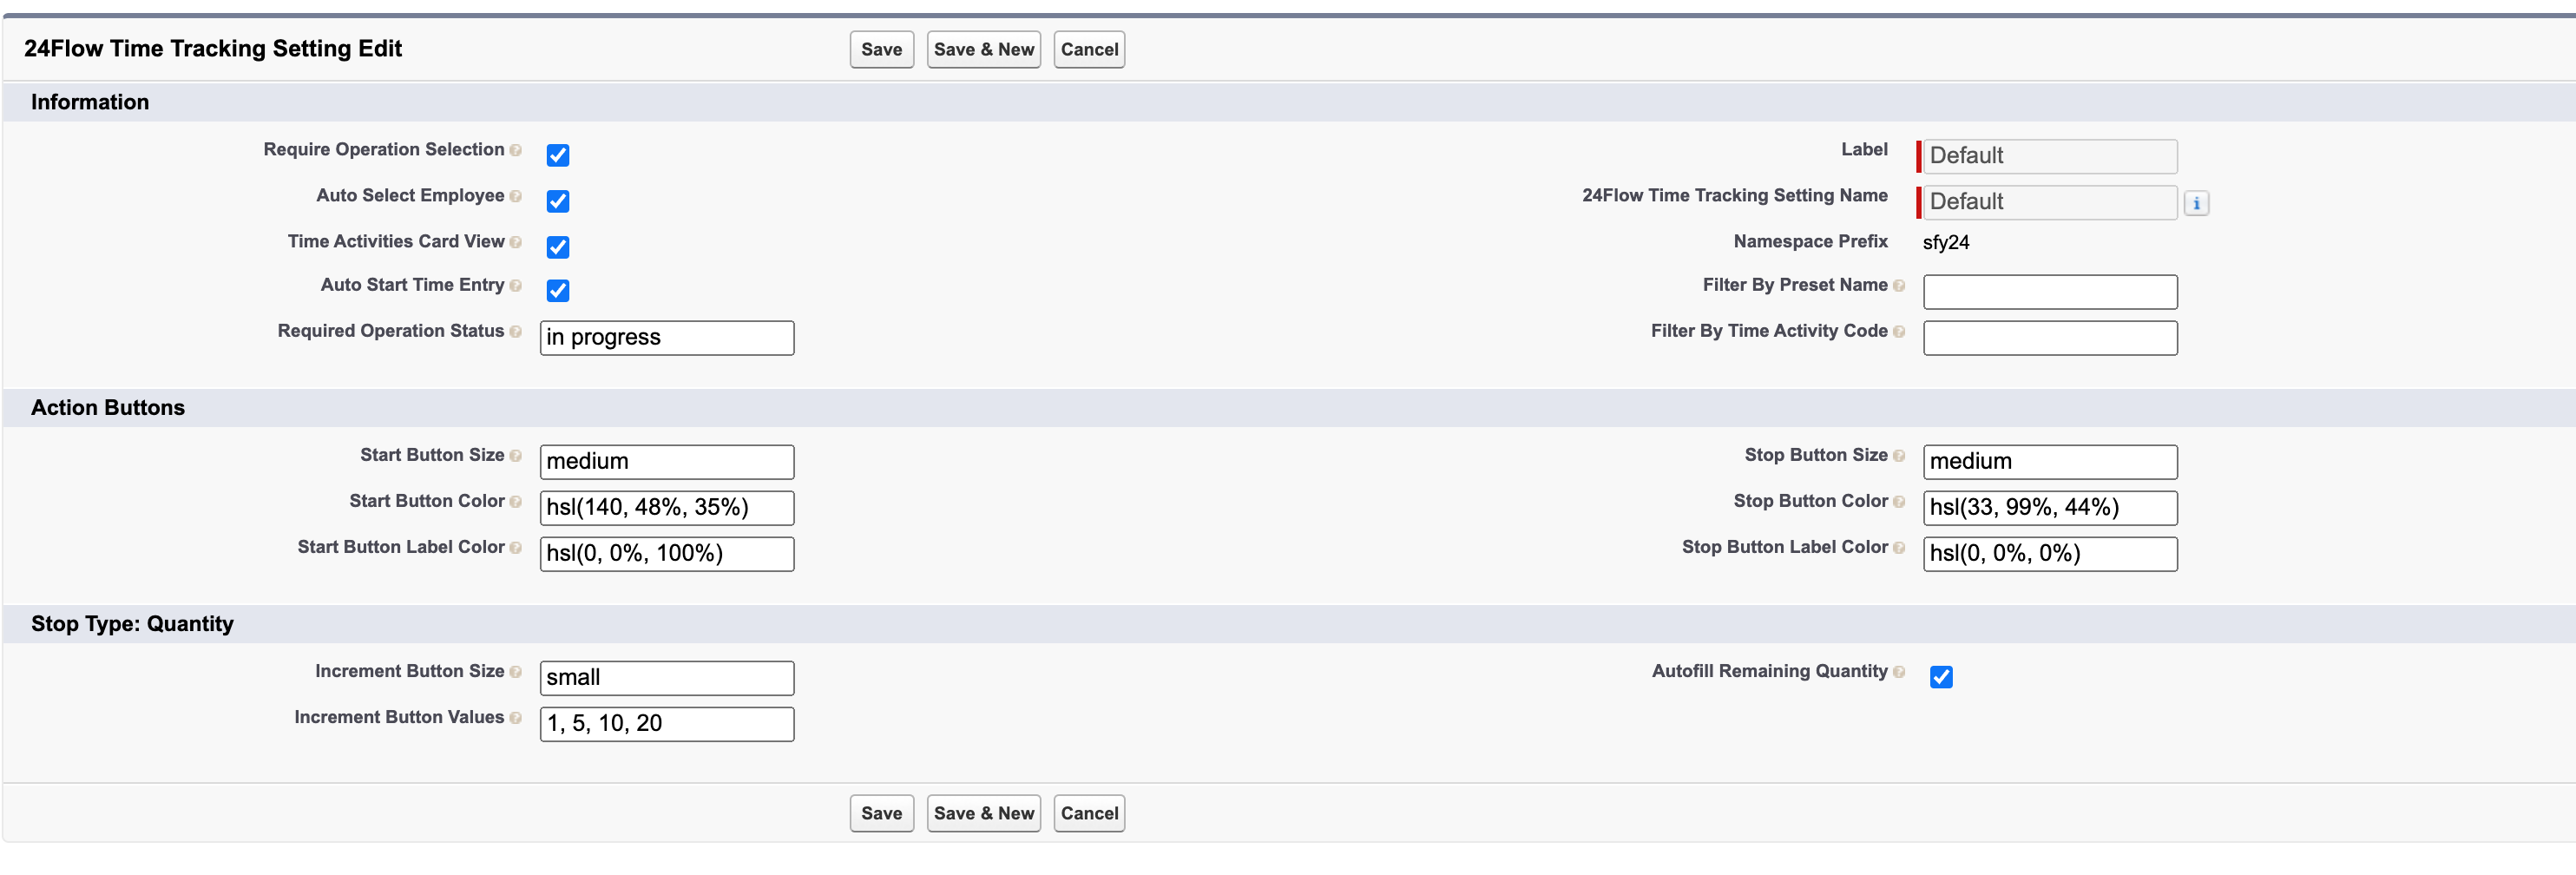The width and height of the screenshot is (2576, 875).
Task: Click help icon next to Require Operation Selection
Action: point(516,150)
